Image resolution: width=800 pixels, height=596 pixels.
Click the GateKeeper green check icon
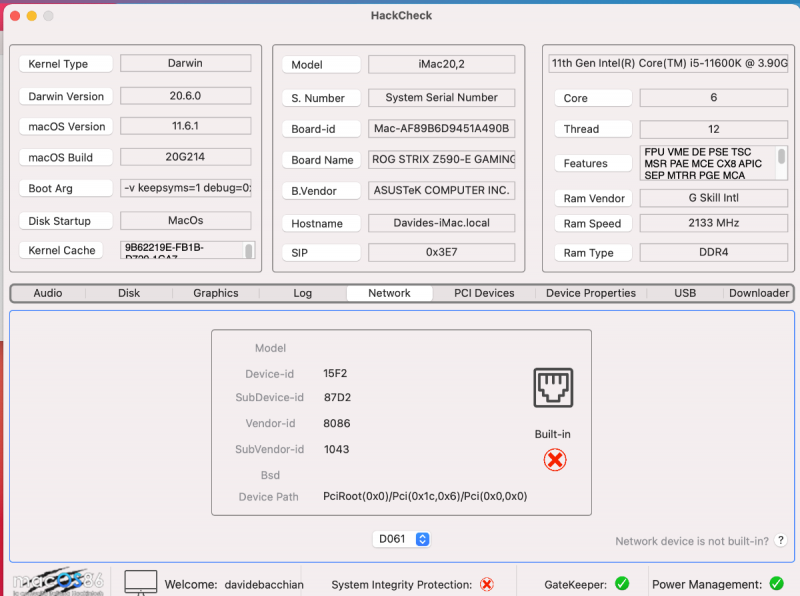tap(621, 584)
